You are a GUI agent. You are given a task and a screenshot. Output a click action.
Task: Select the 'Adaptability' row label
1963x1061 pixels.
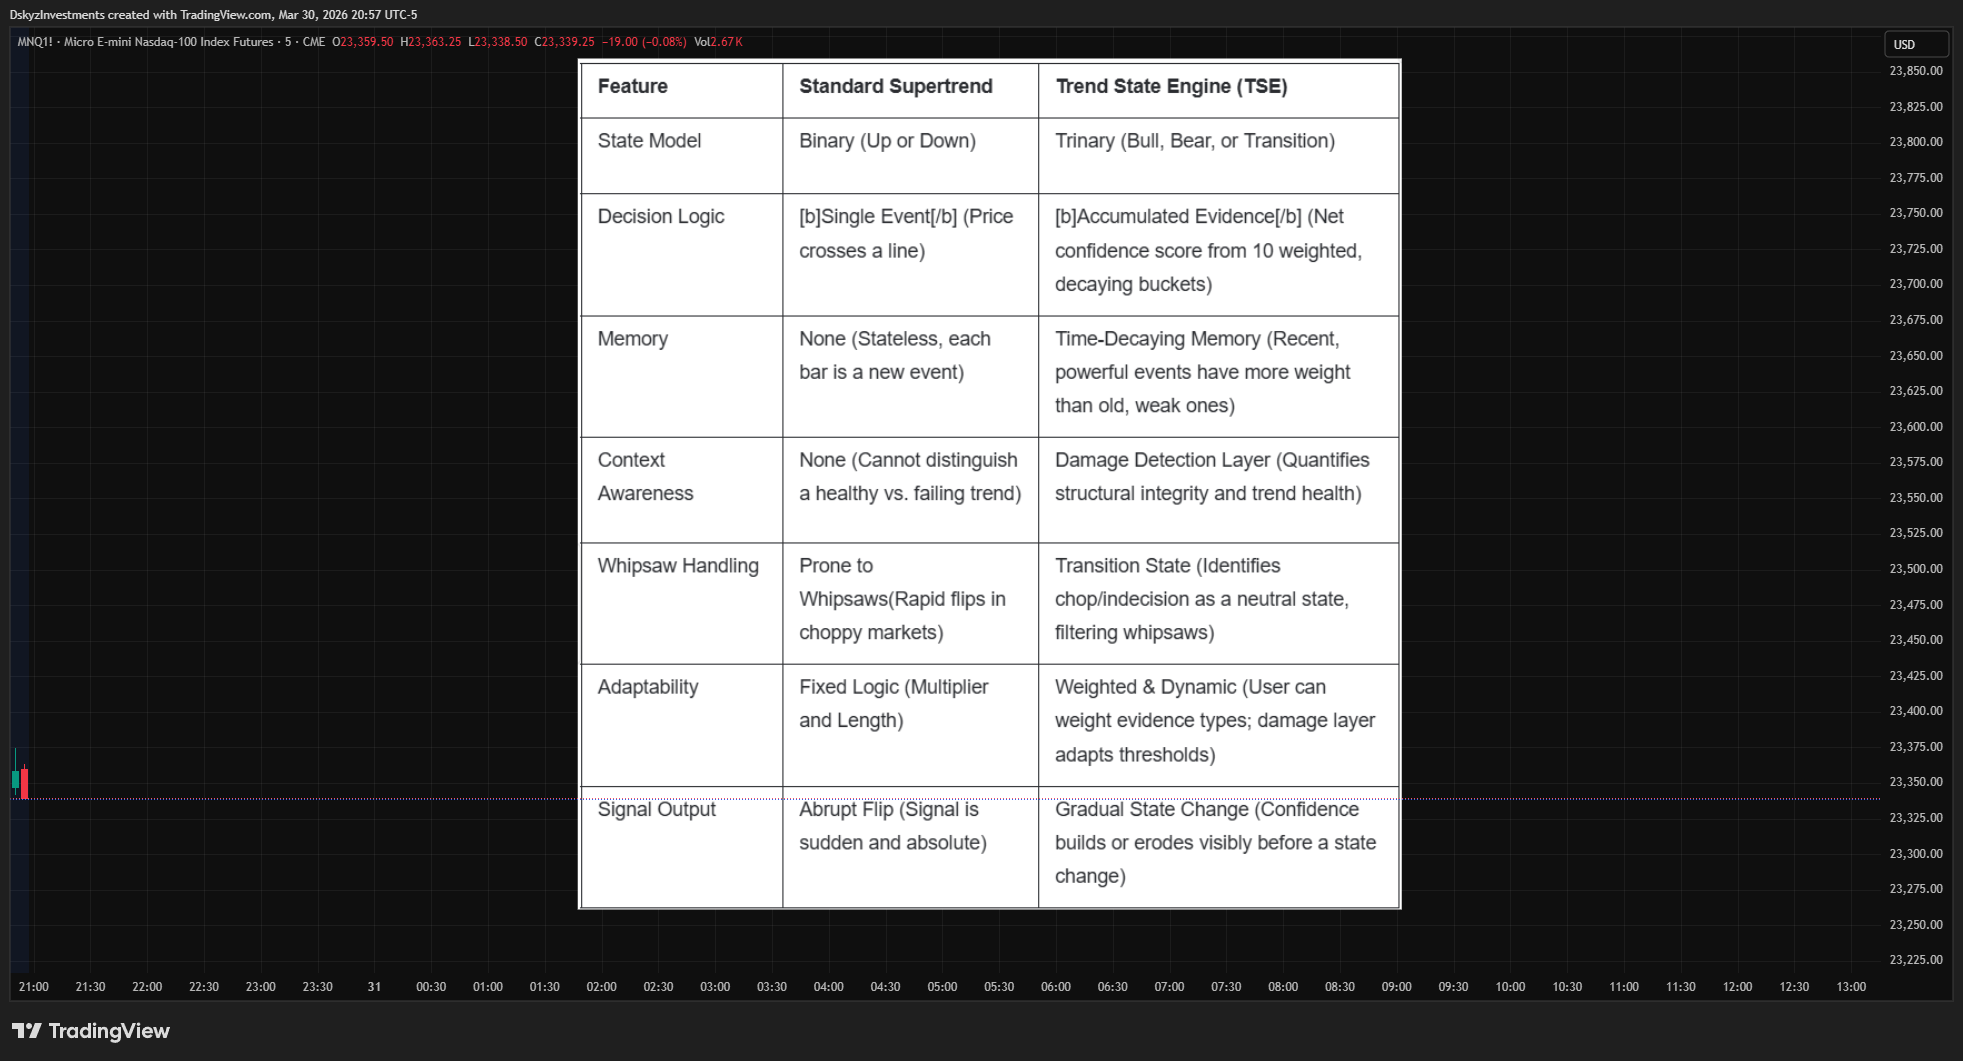648,687
